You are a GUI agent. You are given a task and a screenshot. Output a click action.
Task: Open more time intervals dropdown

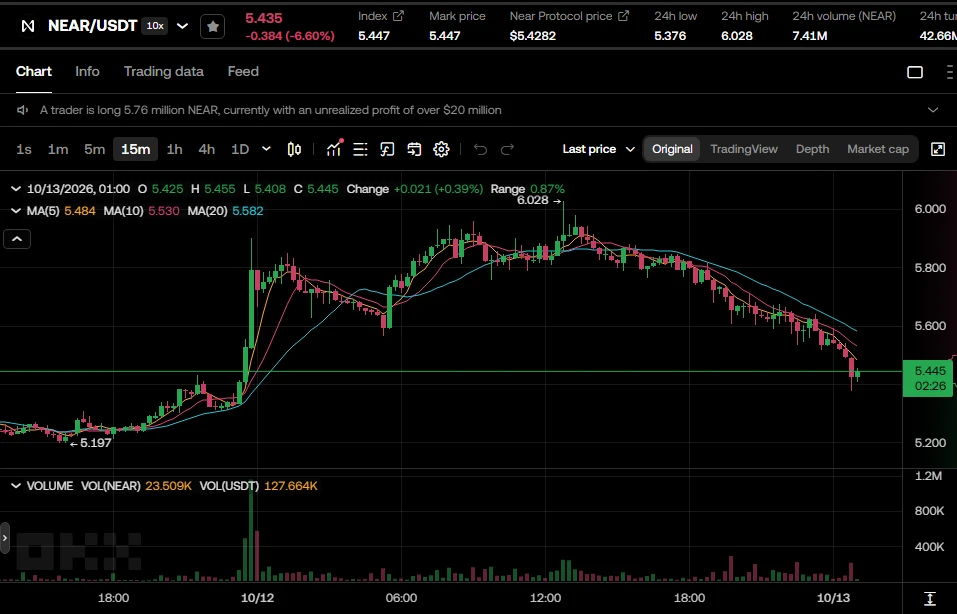click(266, 149)
